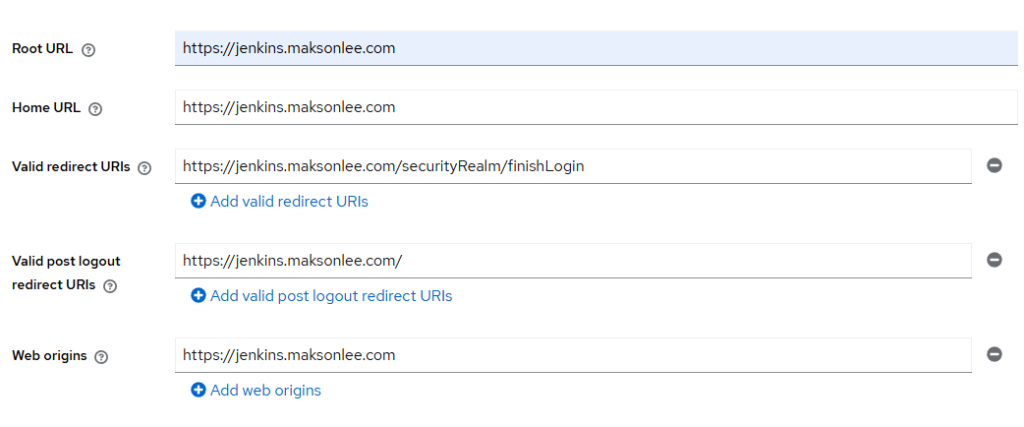1024x427 pixels.
Task: Focus the Root URL input field
Action: (x=596, y=48)
